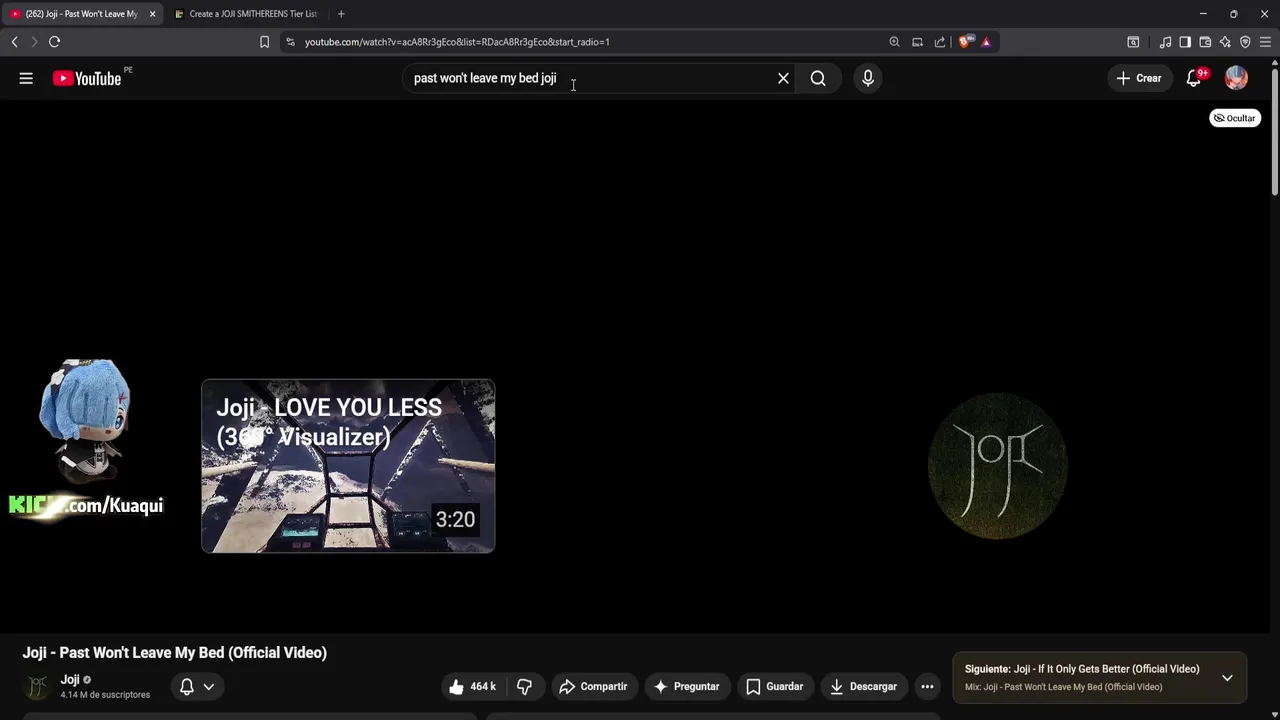
Task: Open the Joji channel avatar
Action: [x=37, y=686]
